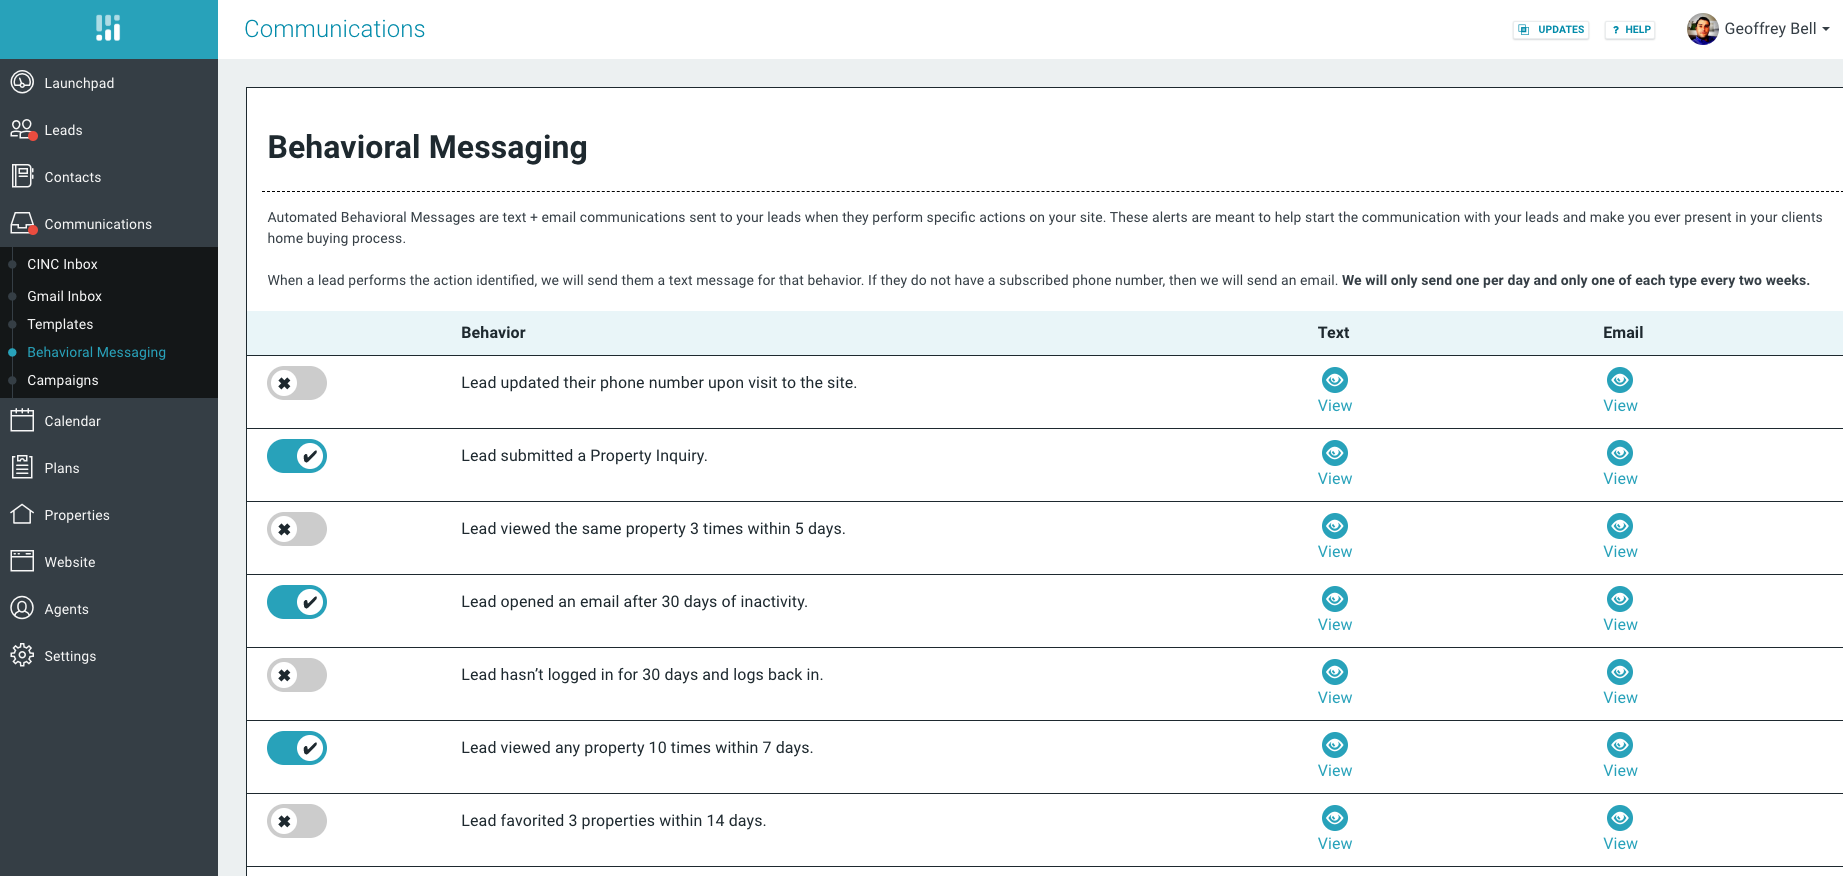Collapse the Communications sidebar section
Image resolution: width=1843 pixels, height=876 pixels.
pyautogui.click(x=98, y=224)
